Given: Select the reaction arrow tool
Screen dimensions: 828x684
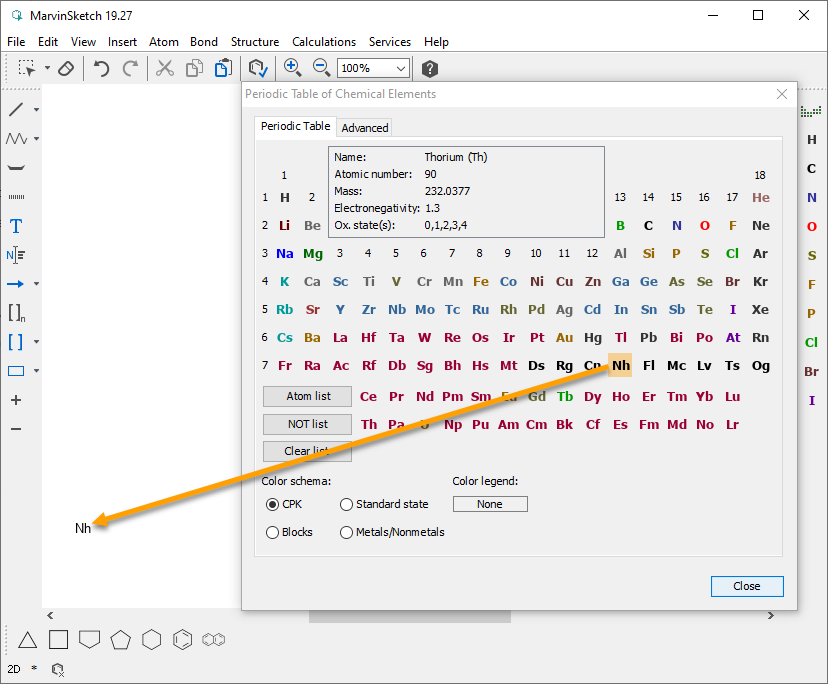Looking at the screenshot, I should coord(15,284).
